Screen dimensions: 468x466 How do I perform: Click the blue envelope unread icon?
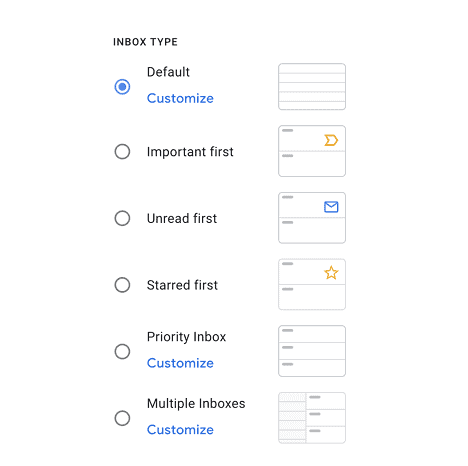coord(331,207)
